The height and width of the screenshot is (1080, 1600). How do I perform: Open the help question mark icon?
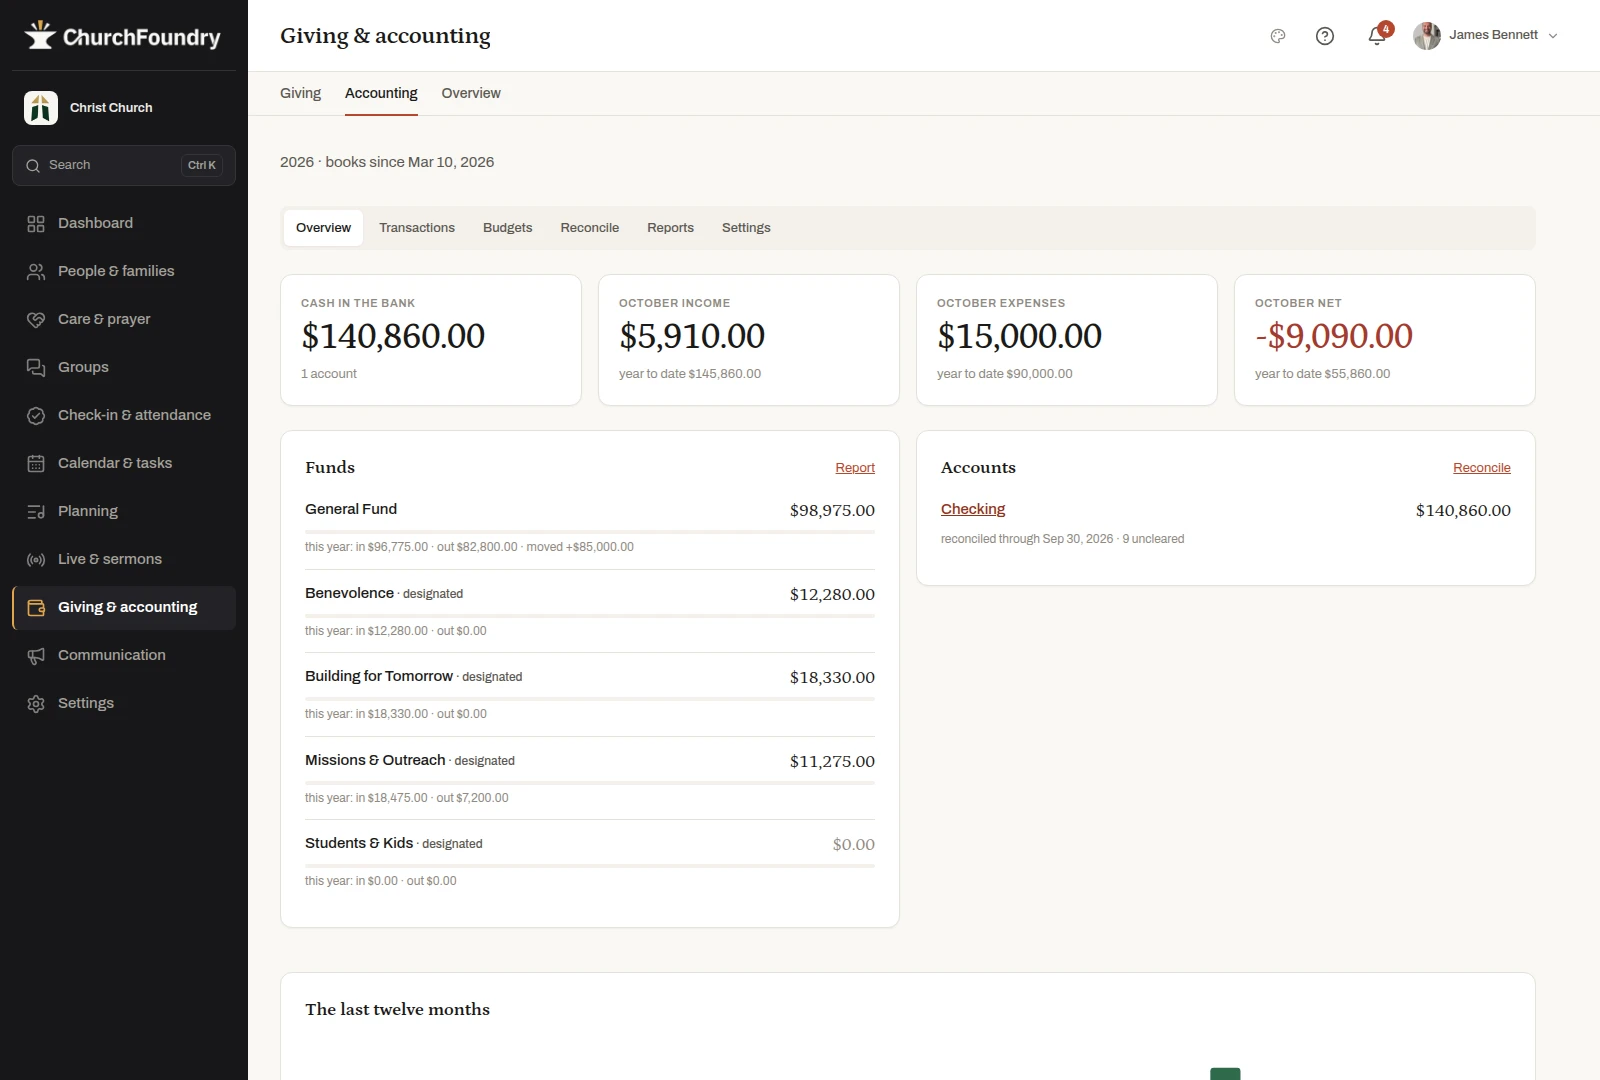tap(1325, 36)
